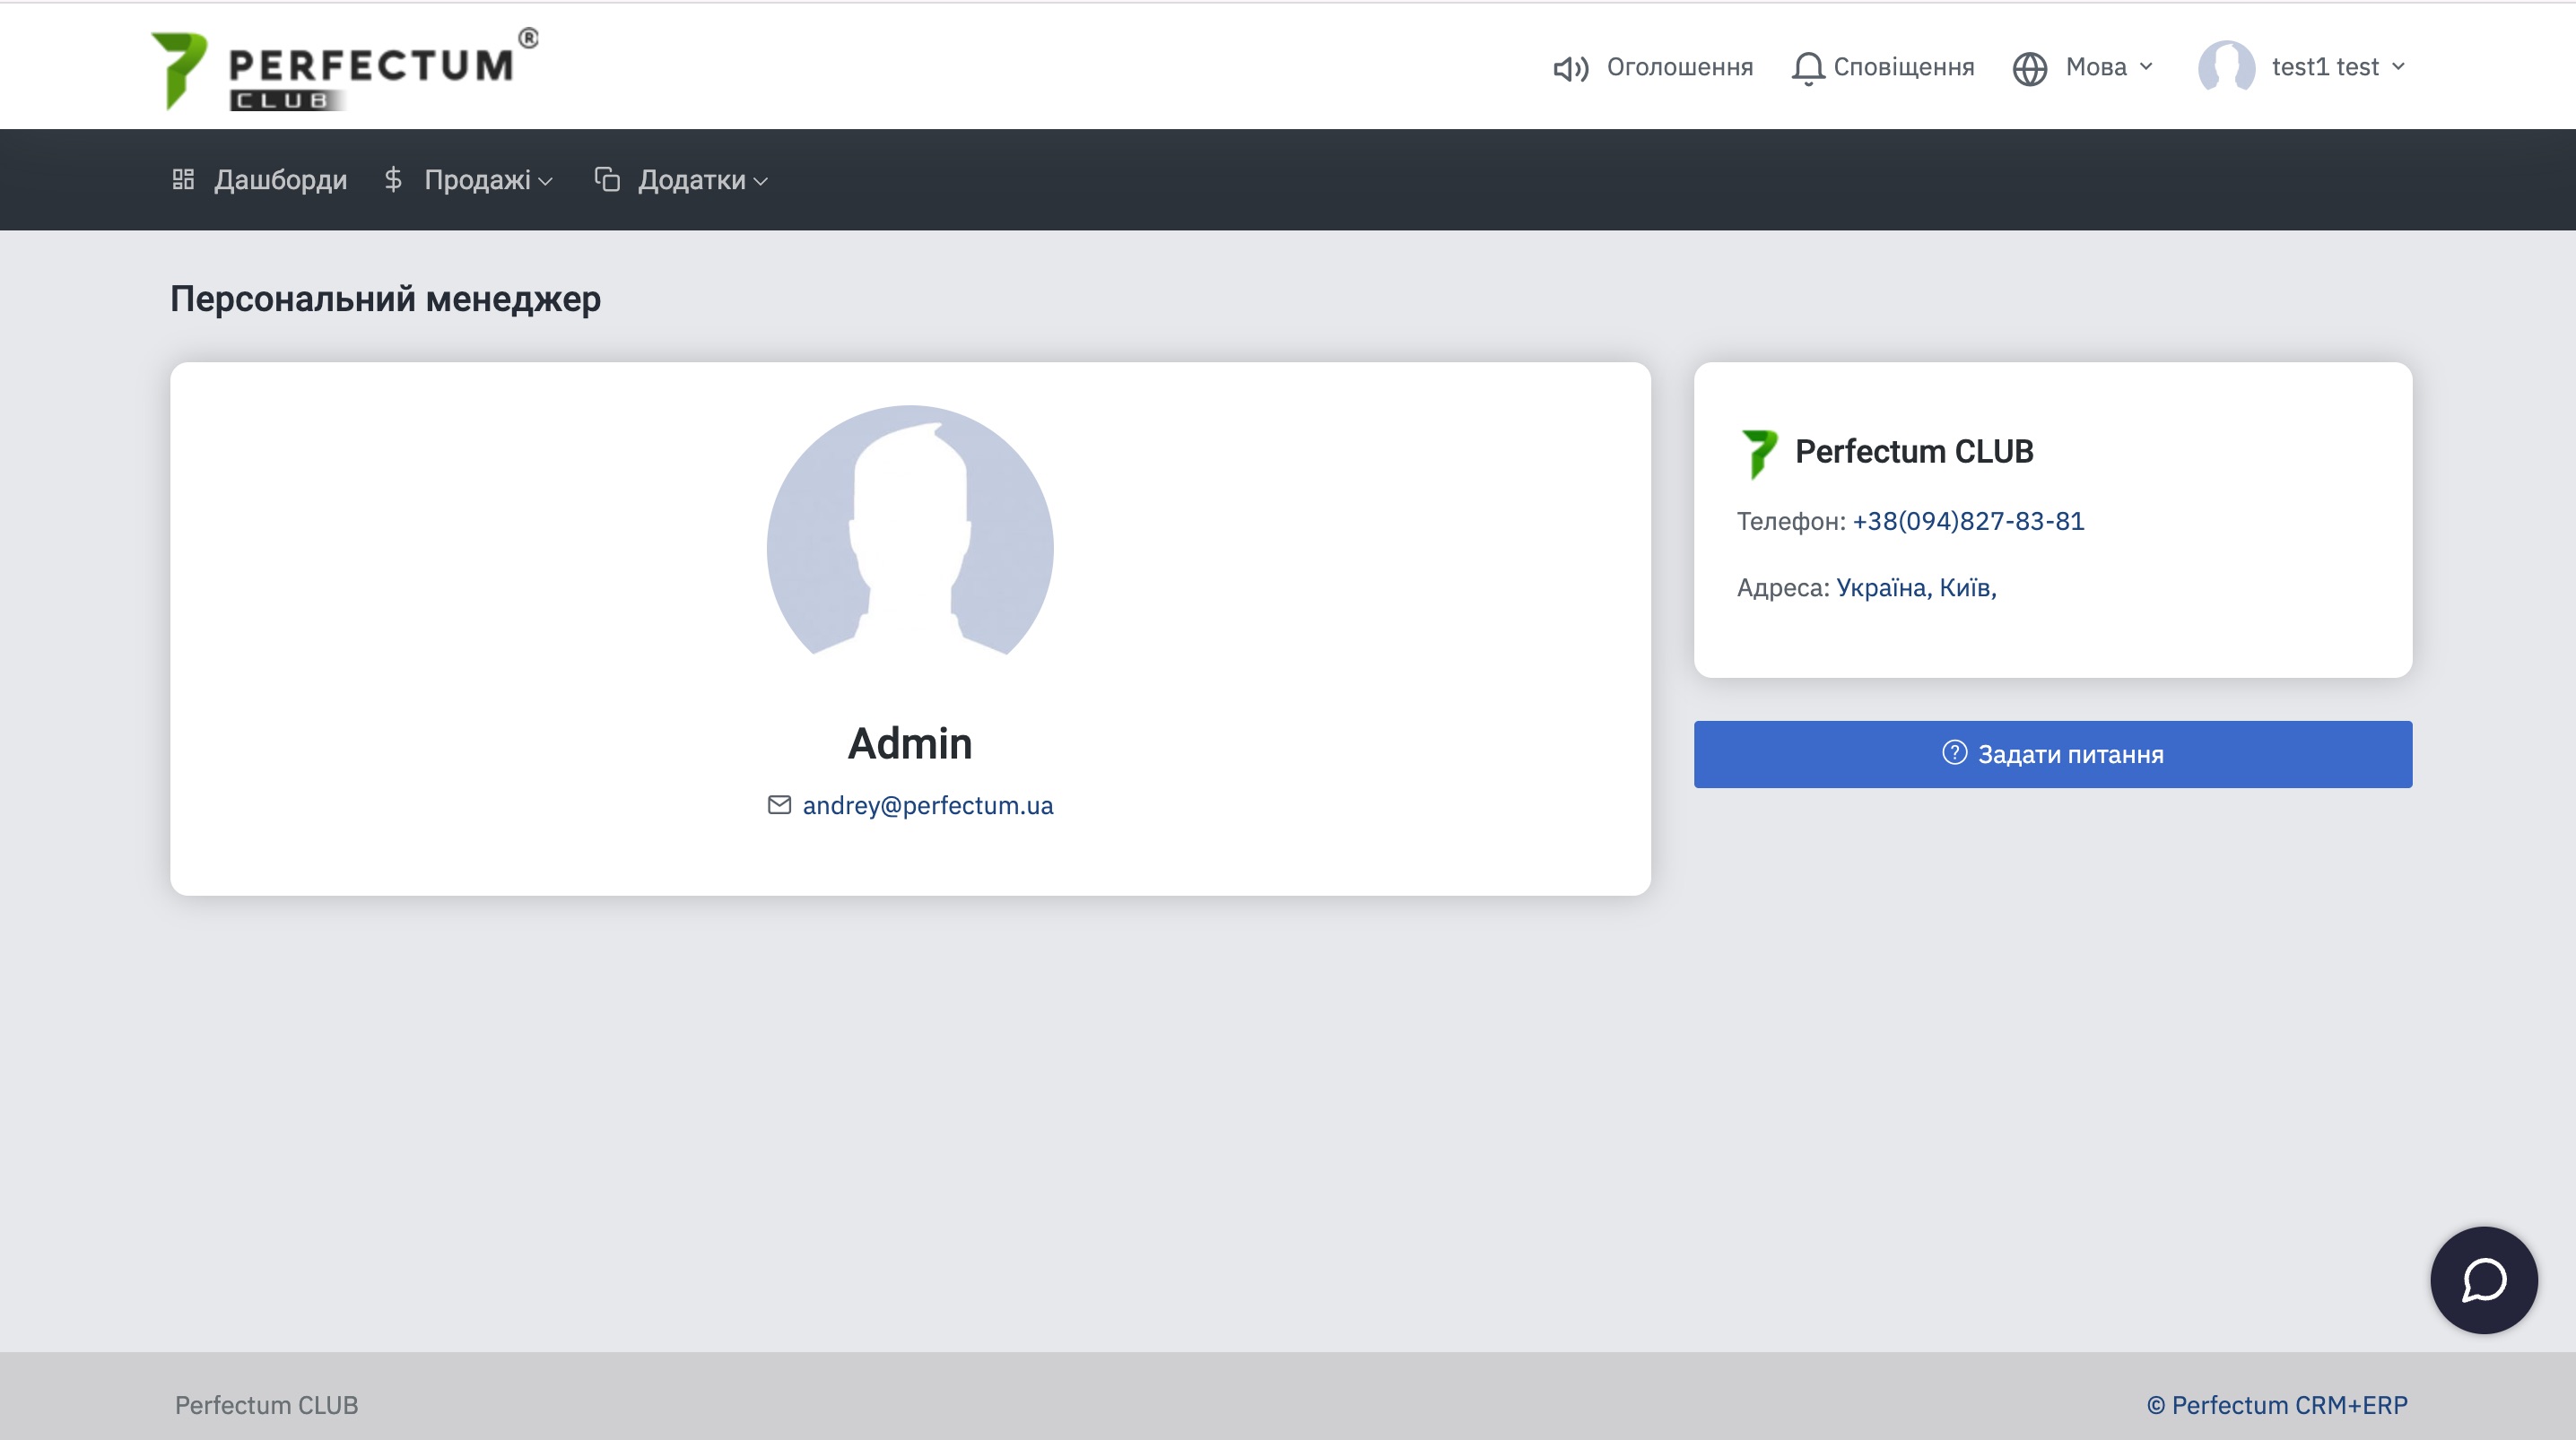
Task: Open the andrey@perfectum.ua email link
Action: click(927, 805)
